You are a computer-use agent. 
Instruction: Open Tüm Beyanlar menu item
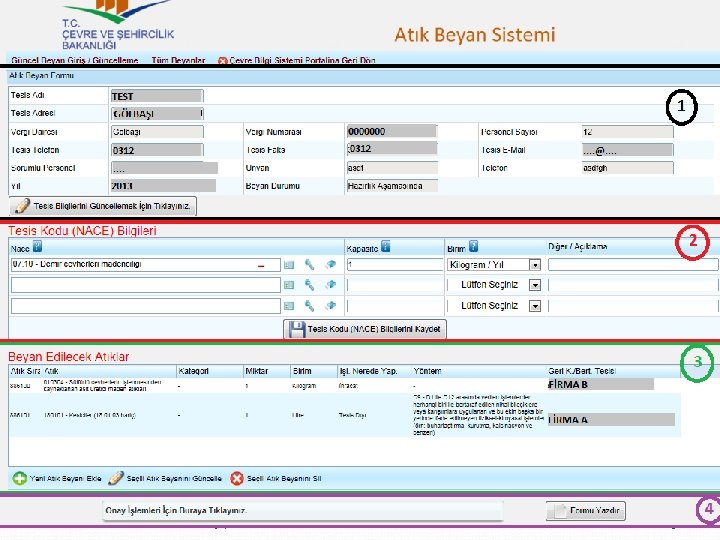click(x=178, y=60)
